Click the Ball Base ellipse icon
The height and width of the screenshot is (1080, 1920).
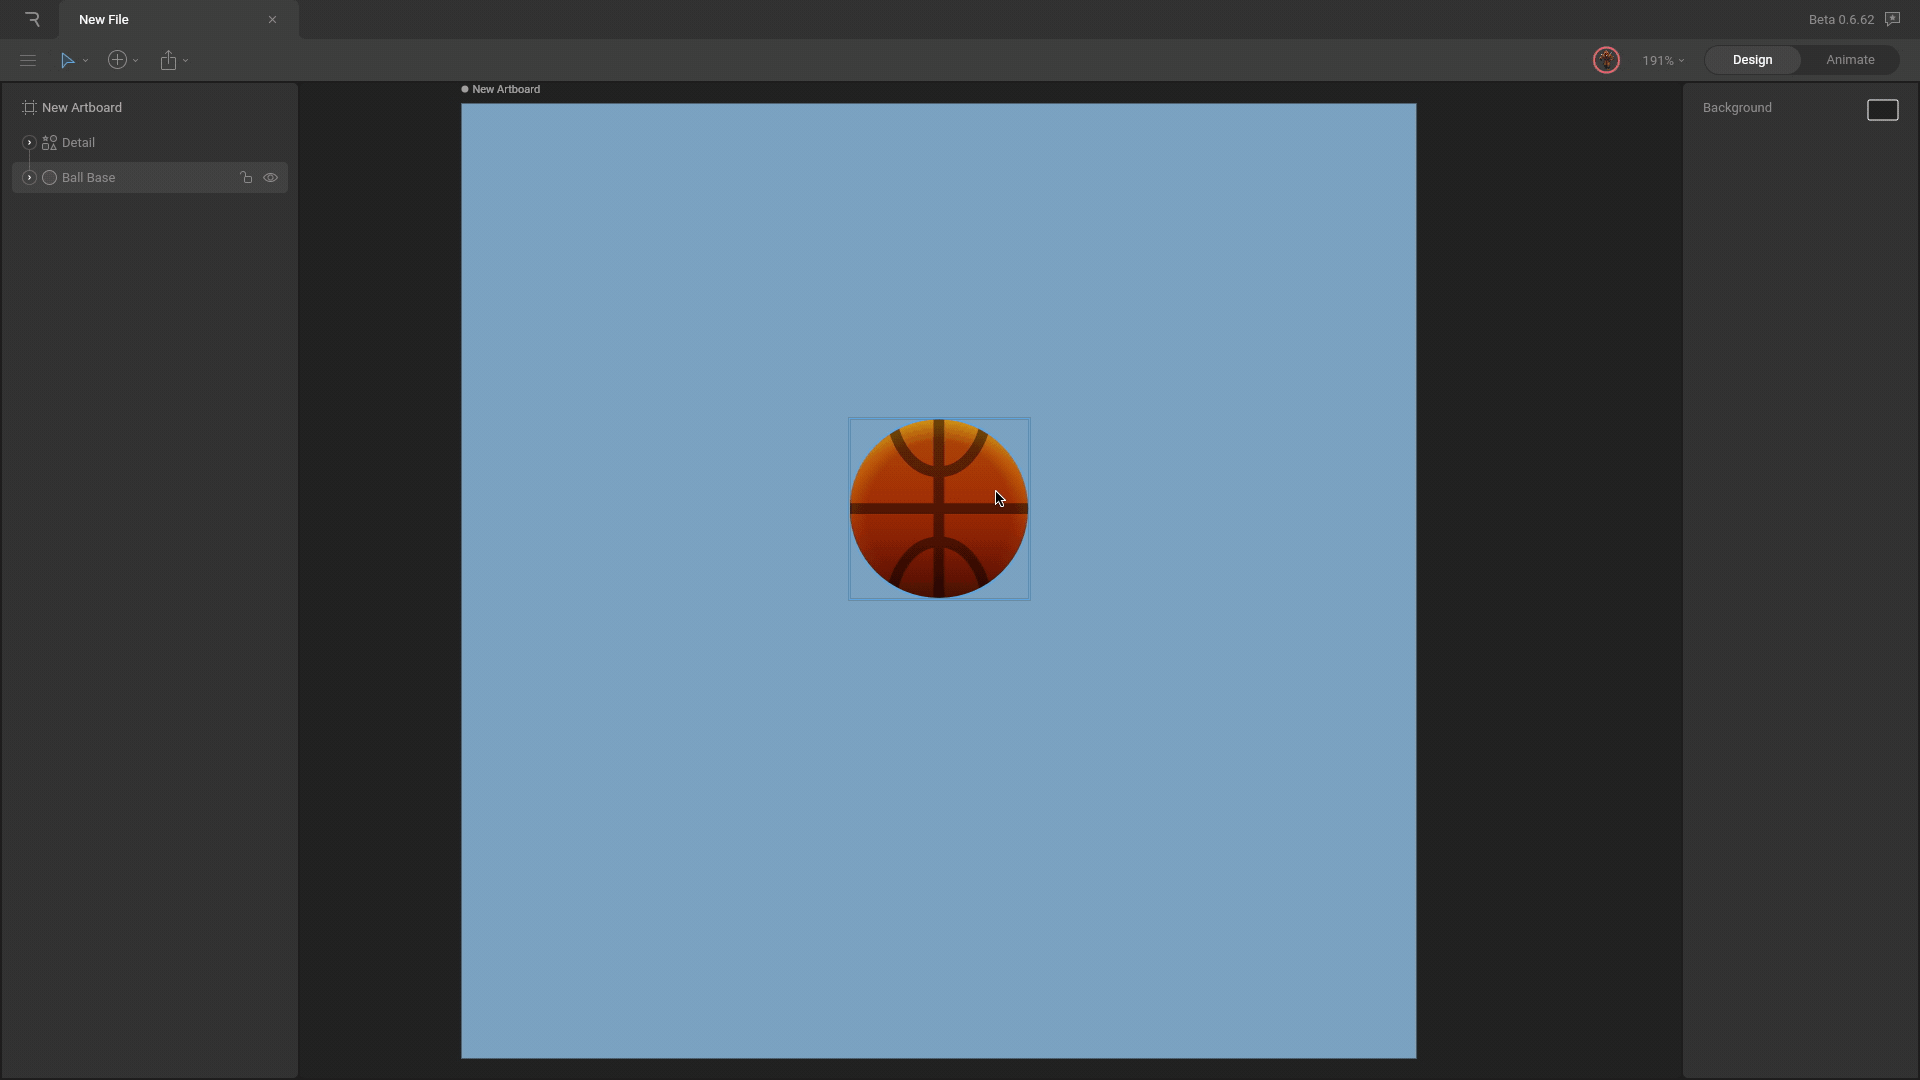[49, 178]
